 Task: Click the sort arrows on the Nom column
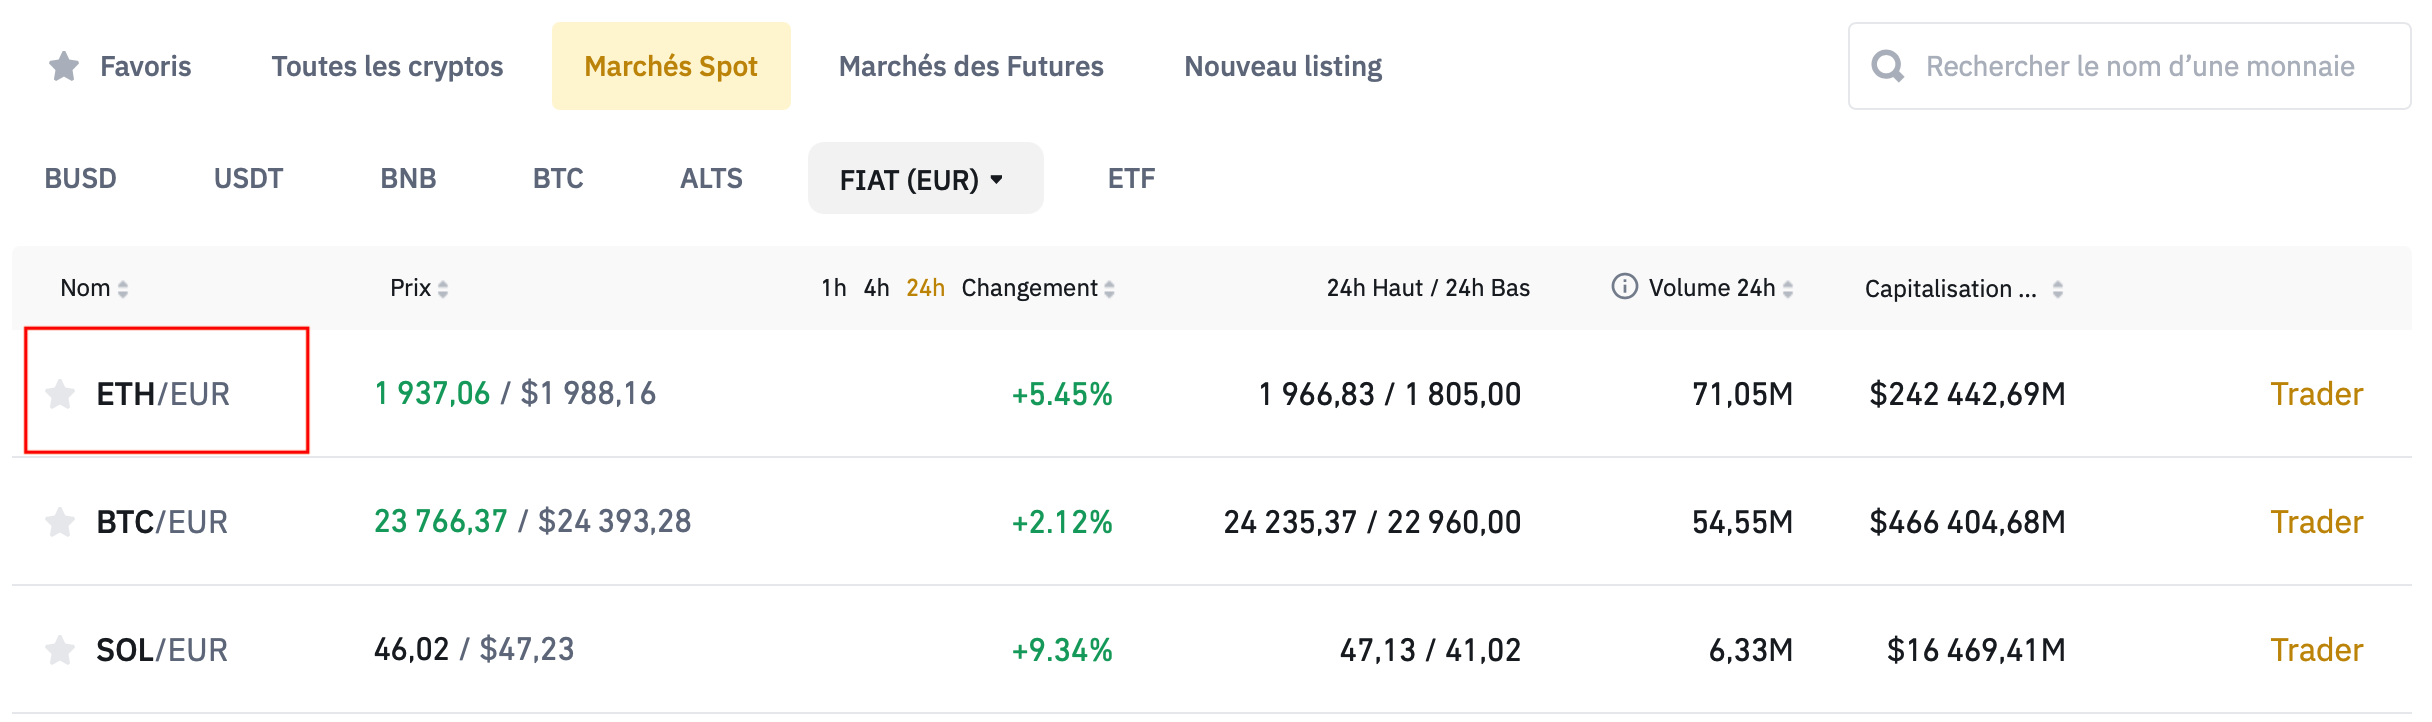pos(124,288)
